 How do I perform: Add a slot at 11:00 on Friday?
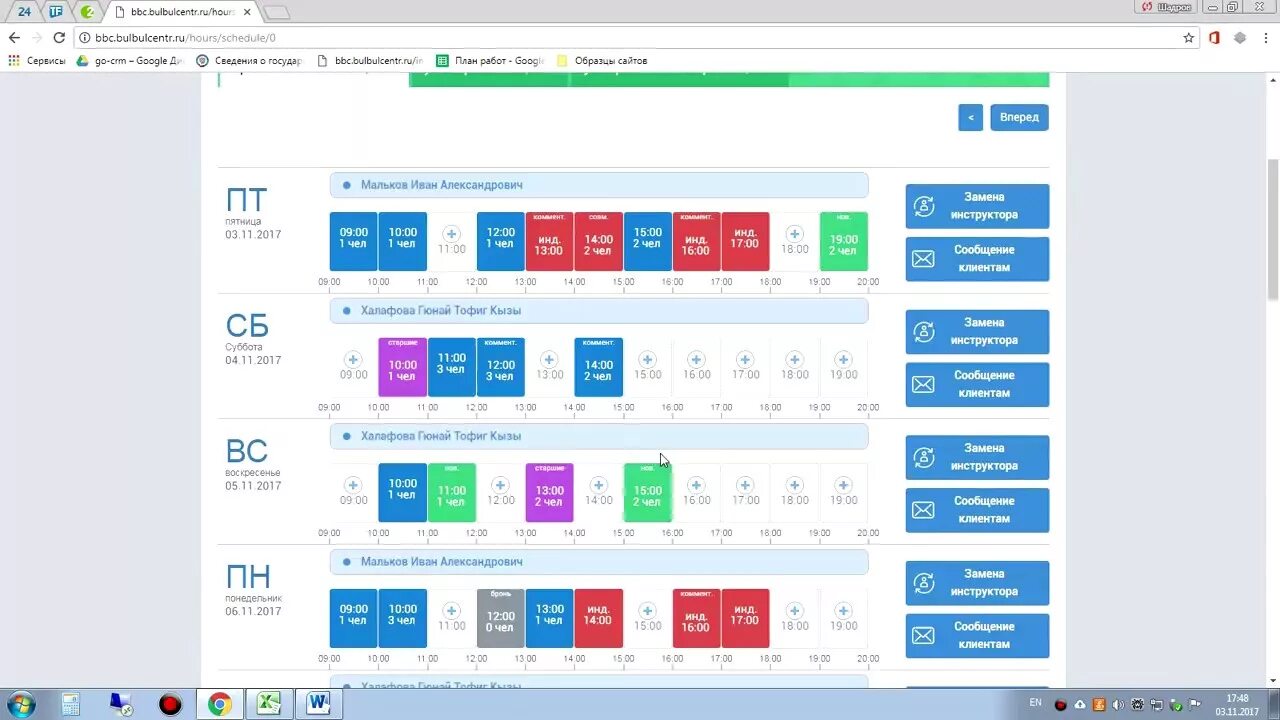pos(451,233)
